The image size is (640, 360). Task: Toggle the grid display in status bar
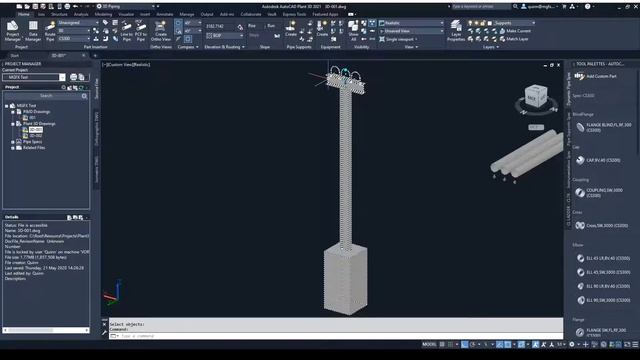click(x=442, y=344)
